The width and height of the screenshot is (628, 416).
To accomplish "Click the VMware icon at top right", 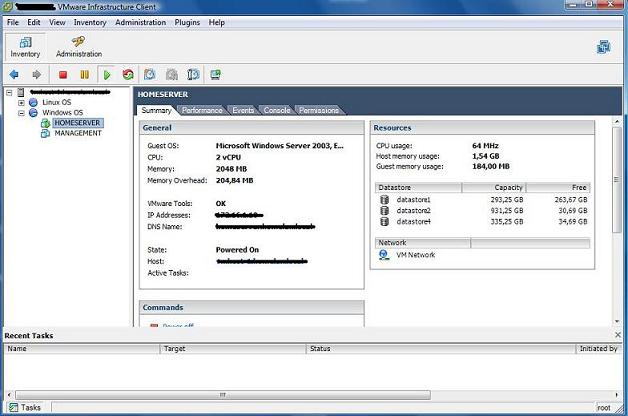I will pyautogui.click(x=604, y=47).
